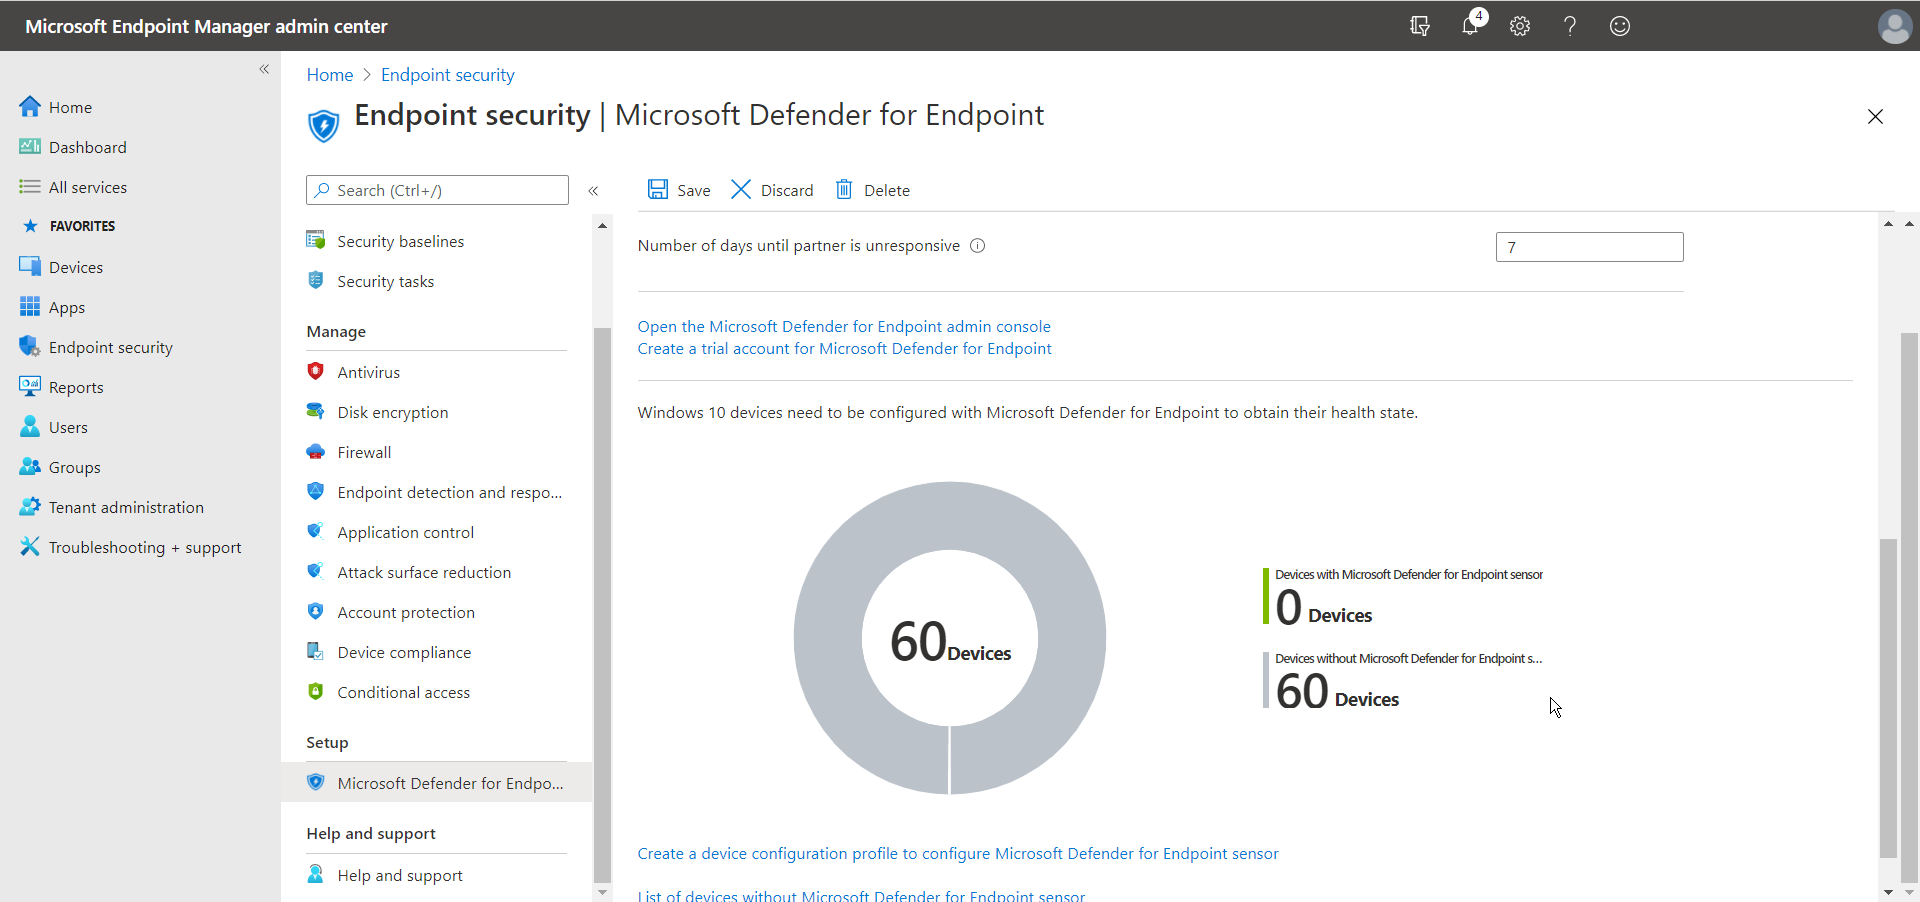Click the content pane scroll down arrow

click(1888, 892)
